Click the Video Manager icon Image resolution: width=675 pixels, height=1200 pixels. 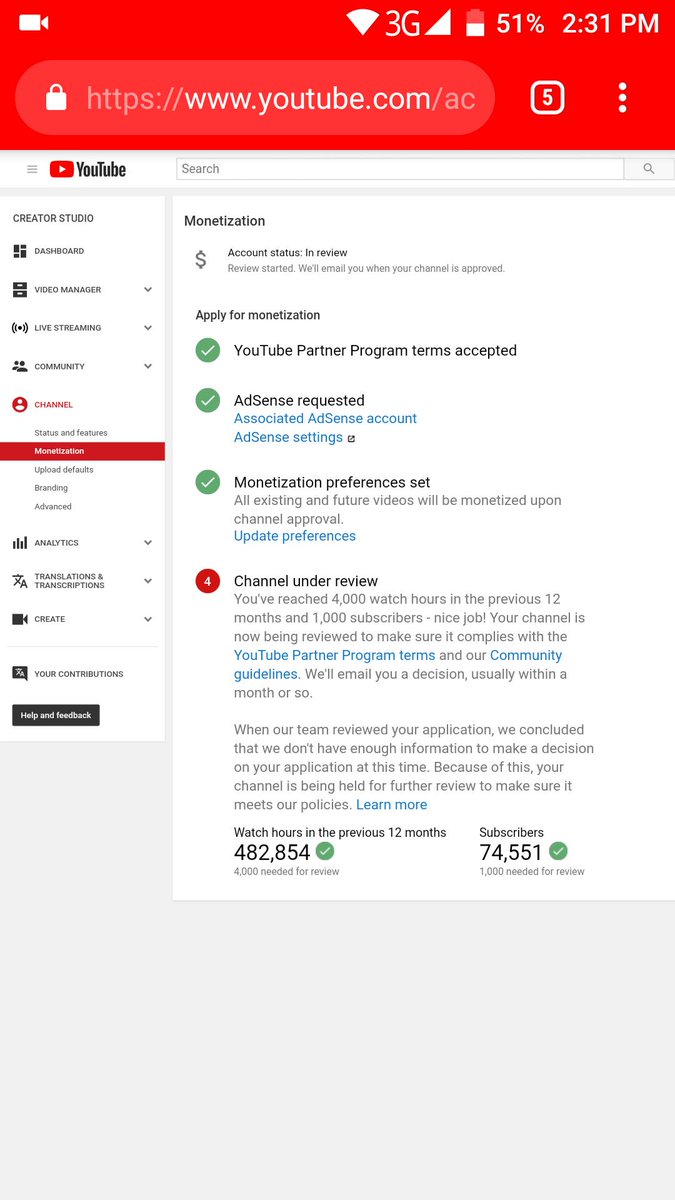pos(20,290)
